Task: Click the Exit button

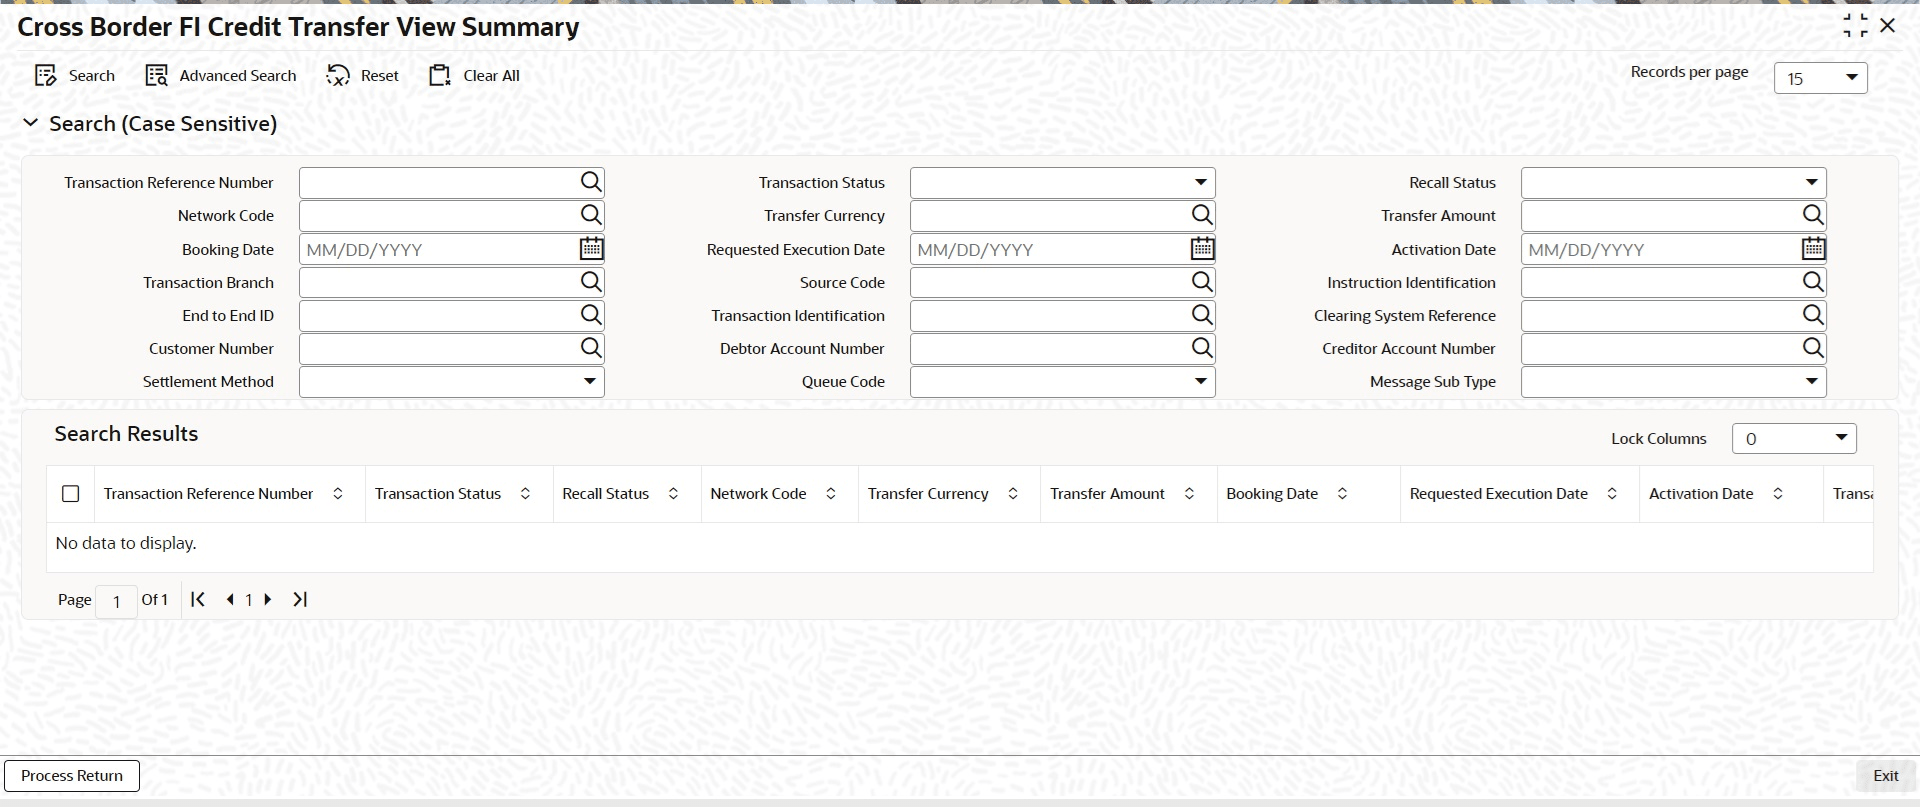Action: 1885,776
